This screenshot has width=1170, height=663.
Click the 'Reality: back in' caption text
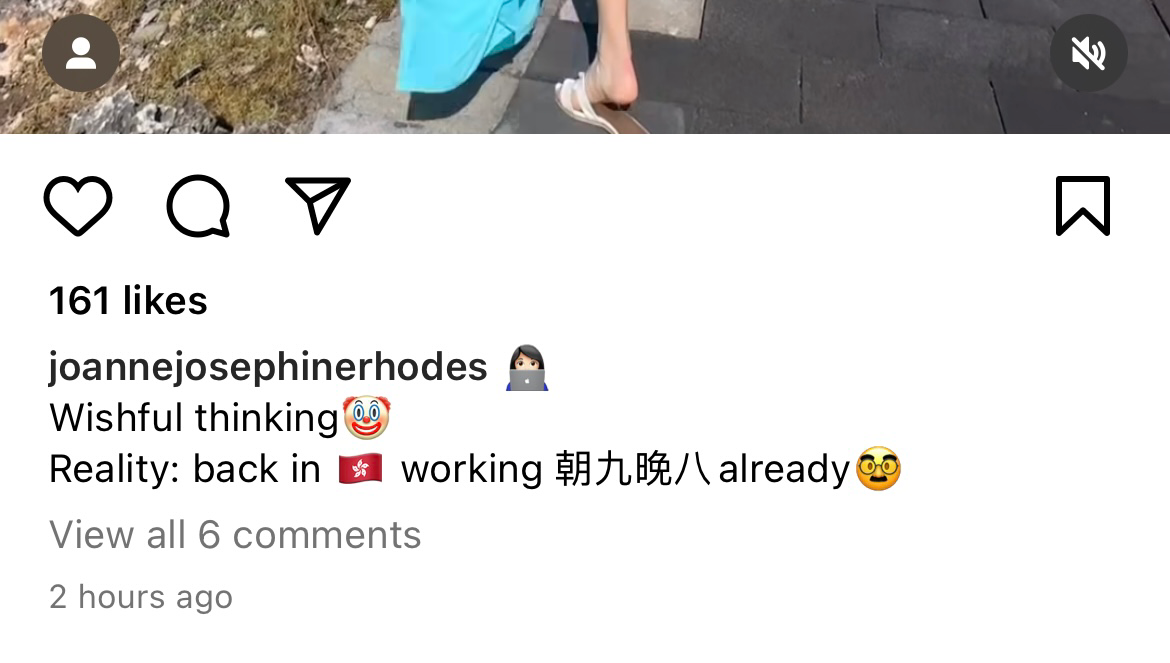pyautogui.click(x=185, y=470)
